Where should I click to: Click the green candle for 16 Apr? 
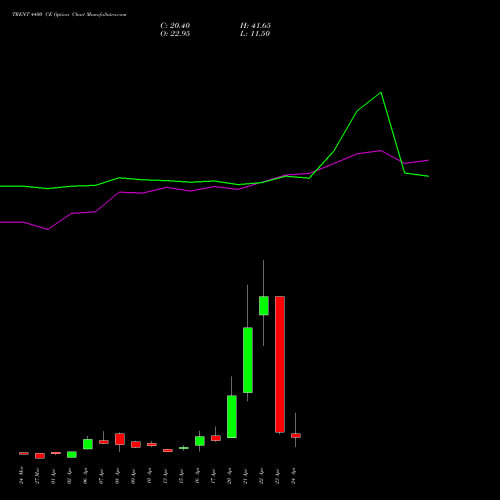coord(200,441)
